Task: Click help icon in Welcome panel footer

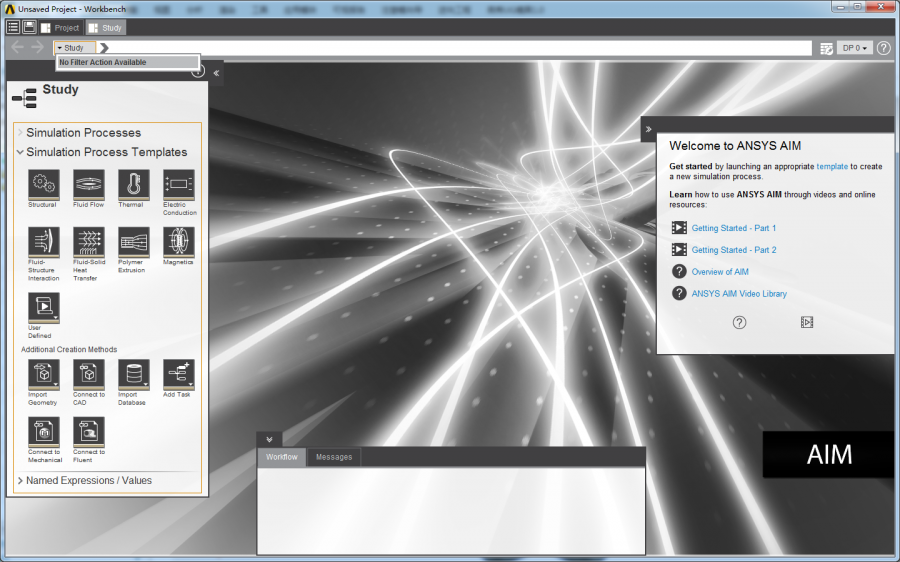Action: (739, 323)
